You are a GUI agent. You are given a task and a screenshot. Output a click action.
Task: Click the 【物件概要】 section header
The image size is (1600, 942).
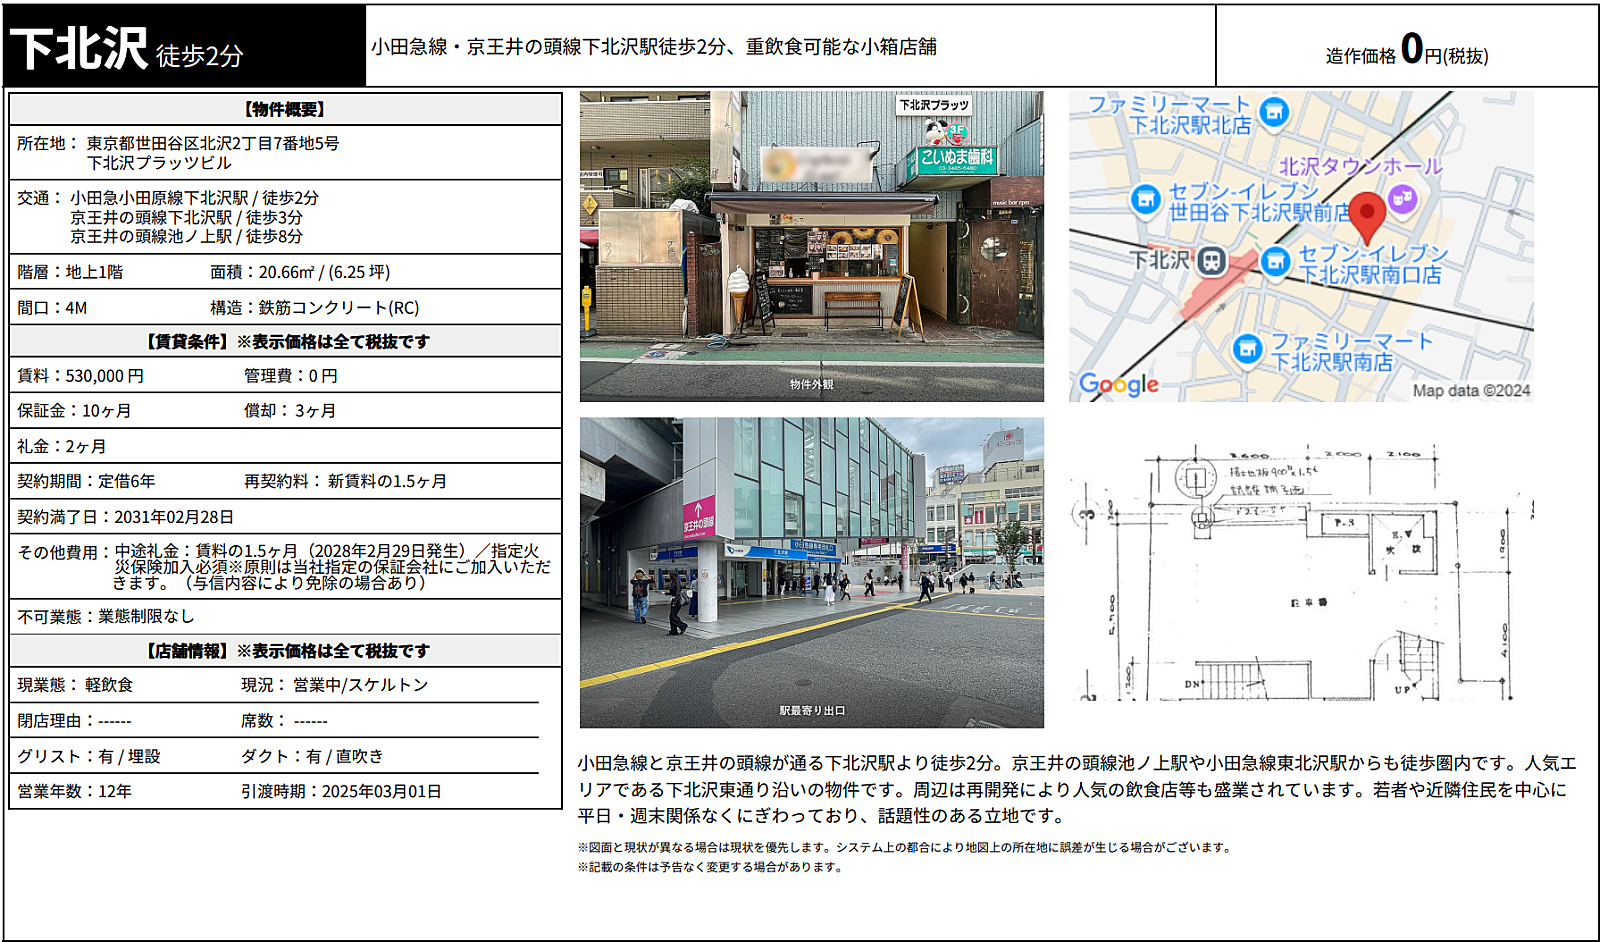click(285, 109)
